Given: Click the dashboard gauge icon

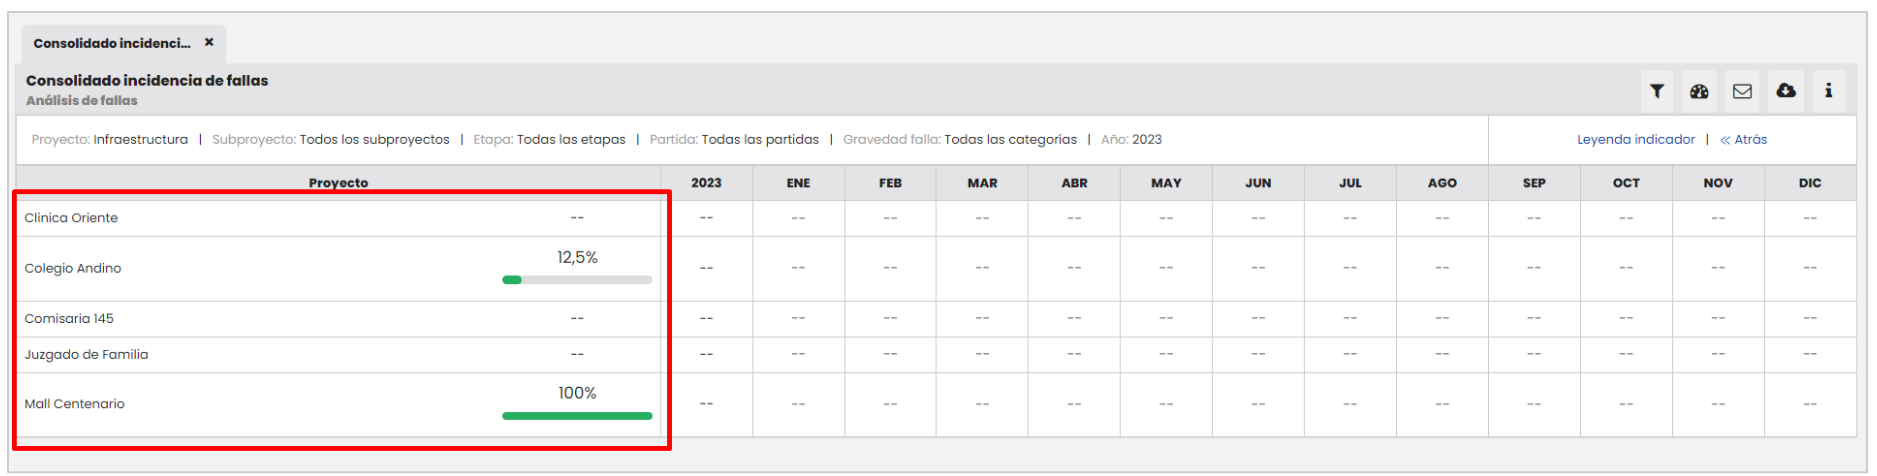Looking at the screenshot, I should 1699,91.
